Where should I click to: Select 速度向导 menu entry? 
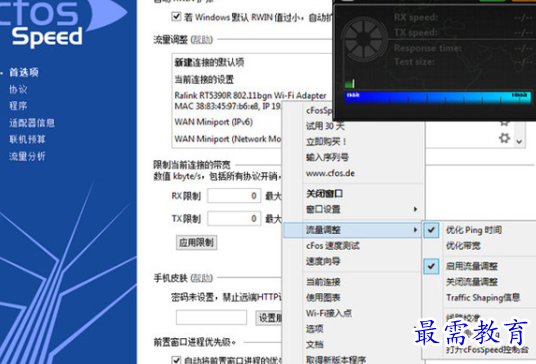coord(323,261)
